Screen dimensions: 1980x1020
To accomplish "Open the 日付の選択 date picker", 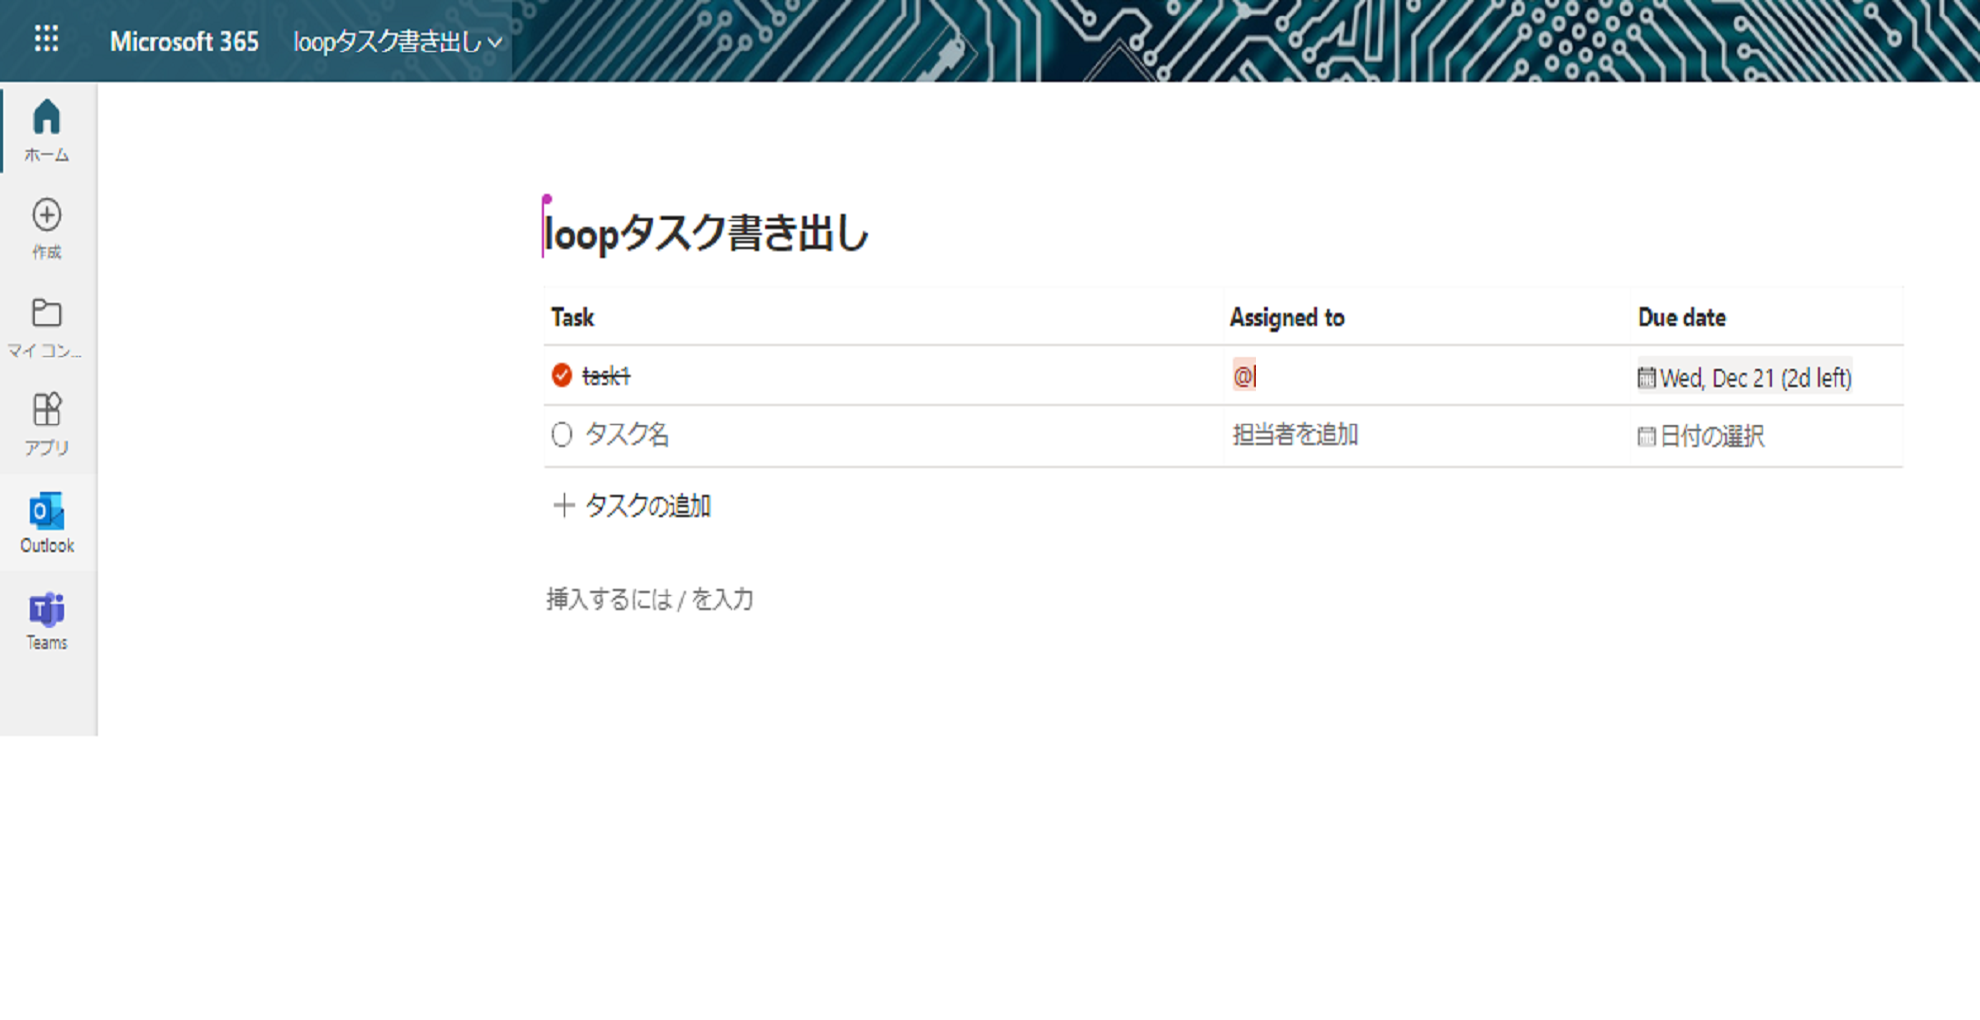I will (x=1714, y=436).
